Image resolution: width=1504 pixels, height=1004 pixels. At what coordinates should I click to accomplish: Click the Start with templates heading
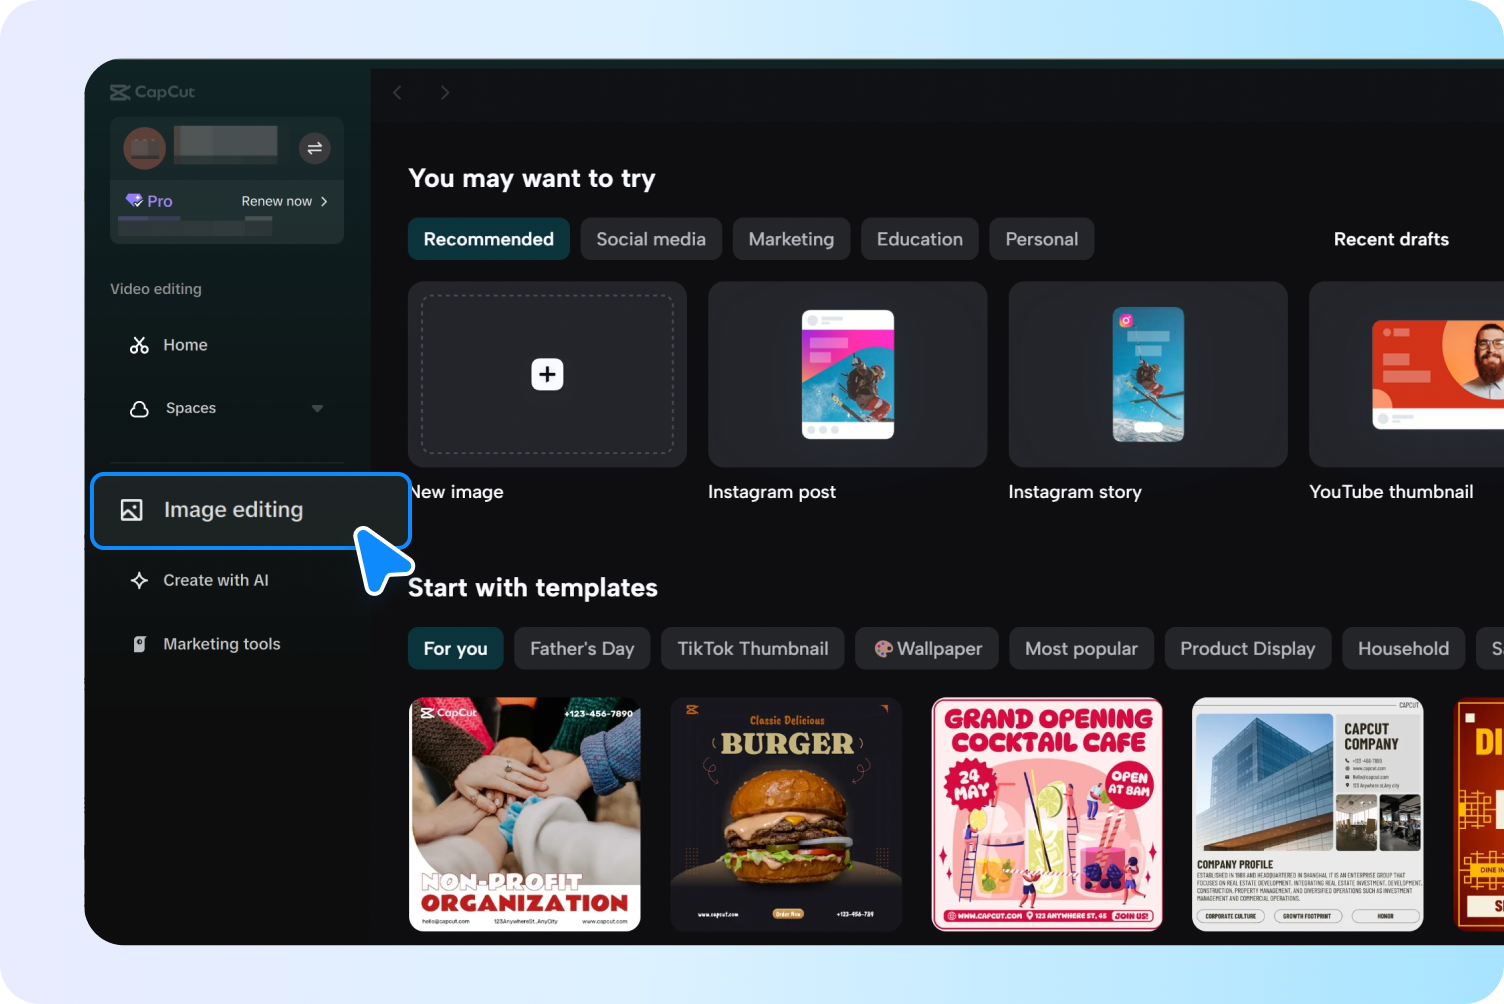click(x=533, y=588)
